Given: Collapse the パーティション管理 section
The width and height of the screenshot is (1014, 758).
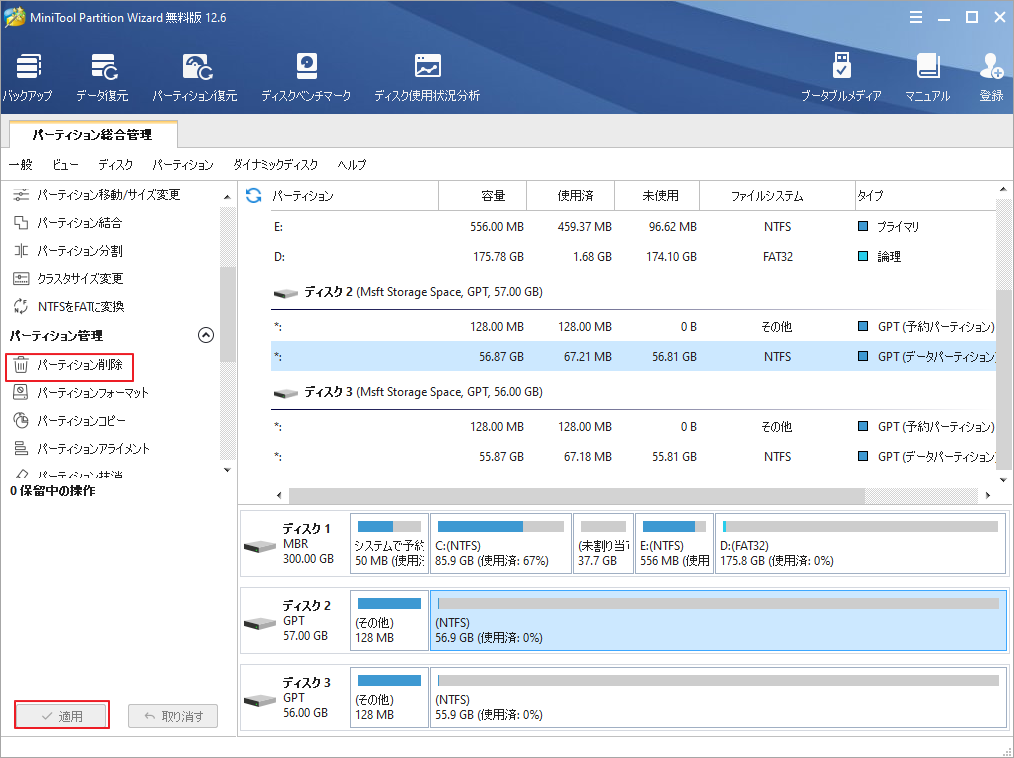Looking at the screenshot, I should [x=206, y=336].
